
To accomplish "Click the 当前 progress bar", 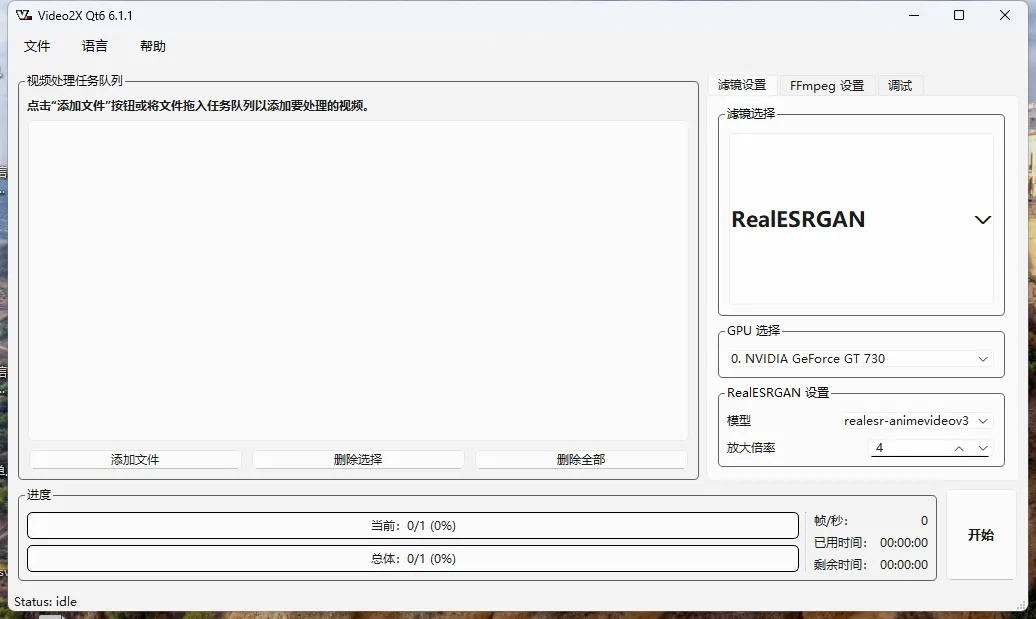I will click(x=413, y=526).
